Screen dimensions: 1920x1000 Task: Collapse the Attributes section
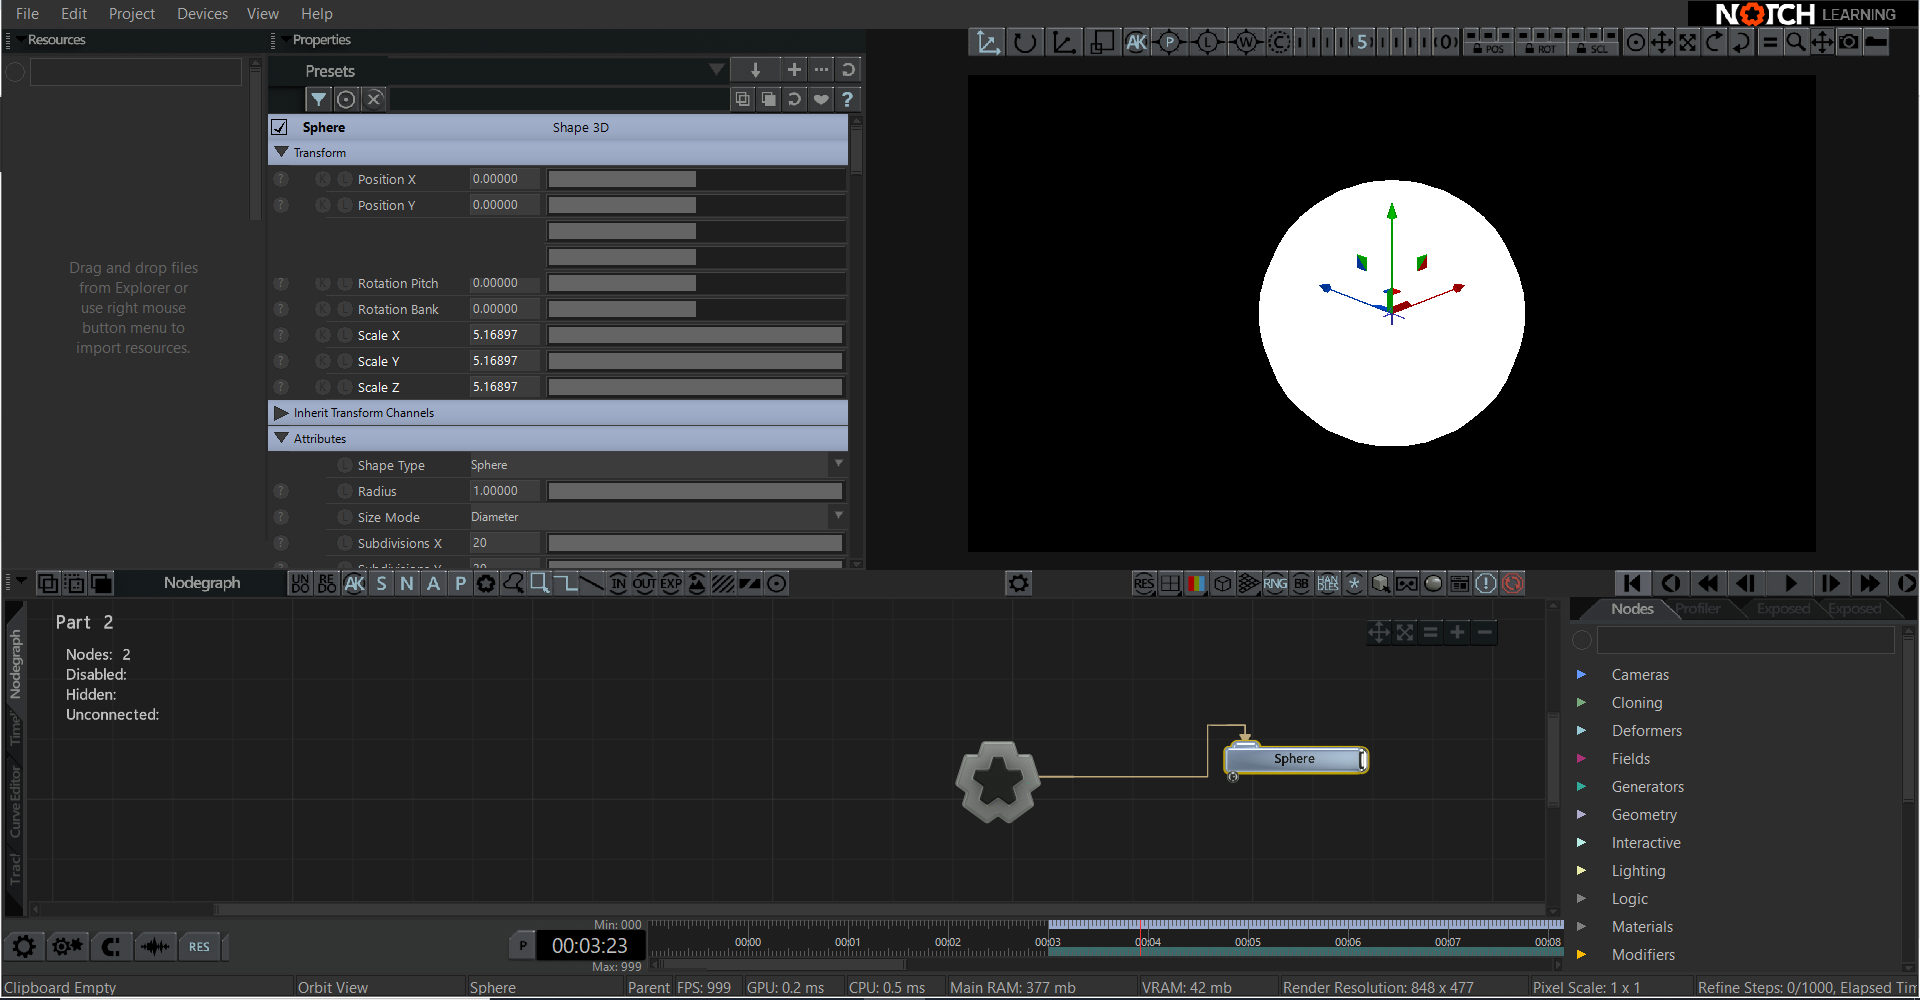[x=281, y=438]
